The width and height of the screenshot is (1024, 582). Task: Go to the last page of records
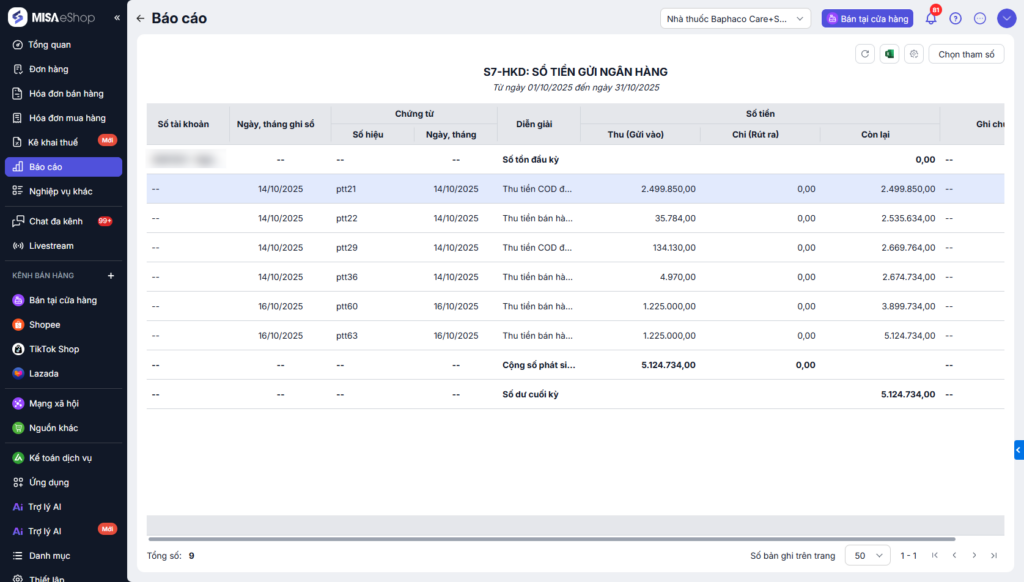click(x=993, y=555)
